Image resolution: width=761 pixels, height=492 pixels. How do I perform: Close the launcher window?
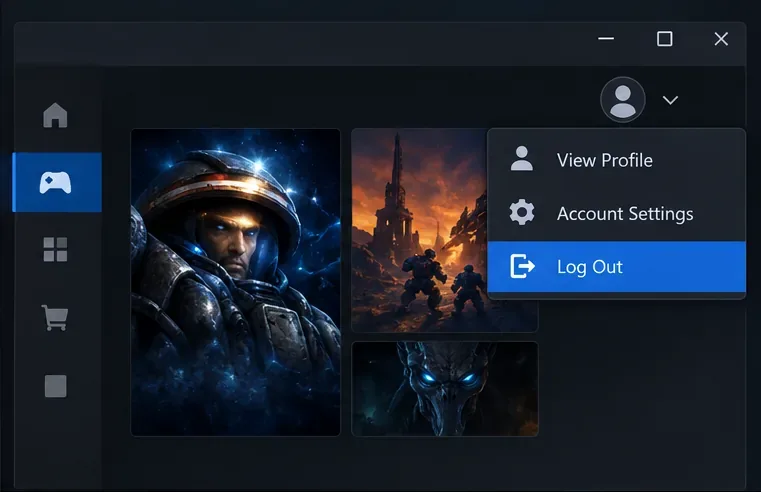pos(721,38)
